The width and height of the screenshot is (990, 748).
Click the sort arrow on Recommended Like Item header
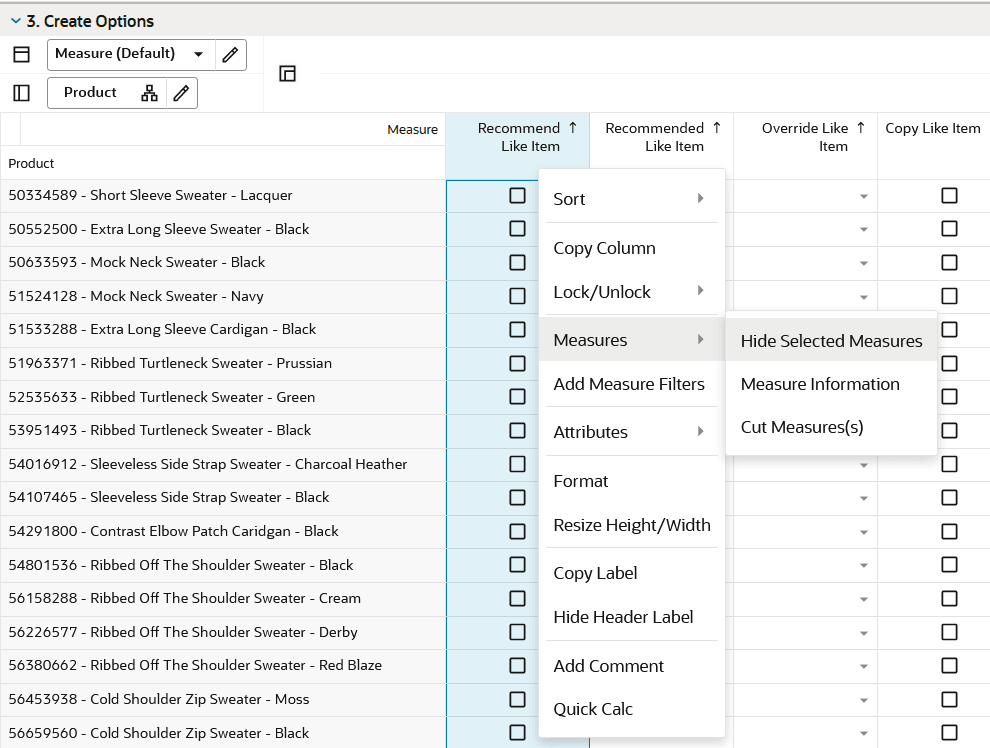717,127
